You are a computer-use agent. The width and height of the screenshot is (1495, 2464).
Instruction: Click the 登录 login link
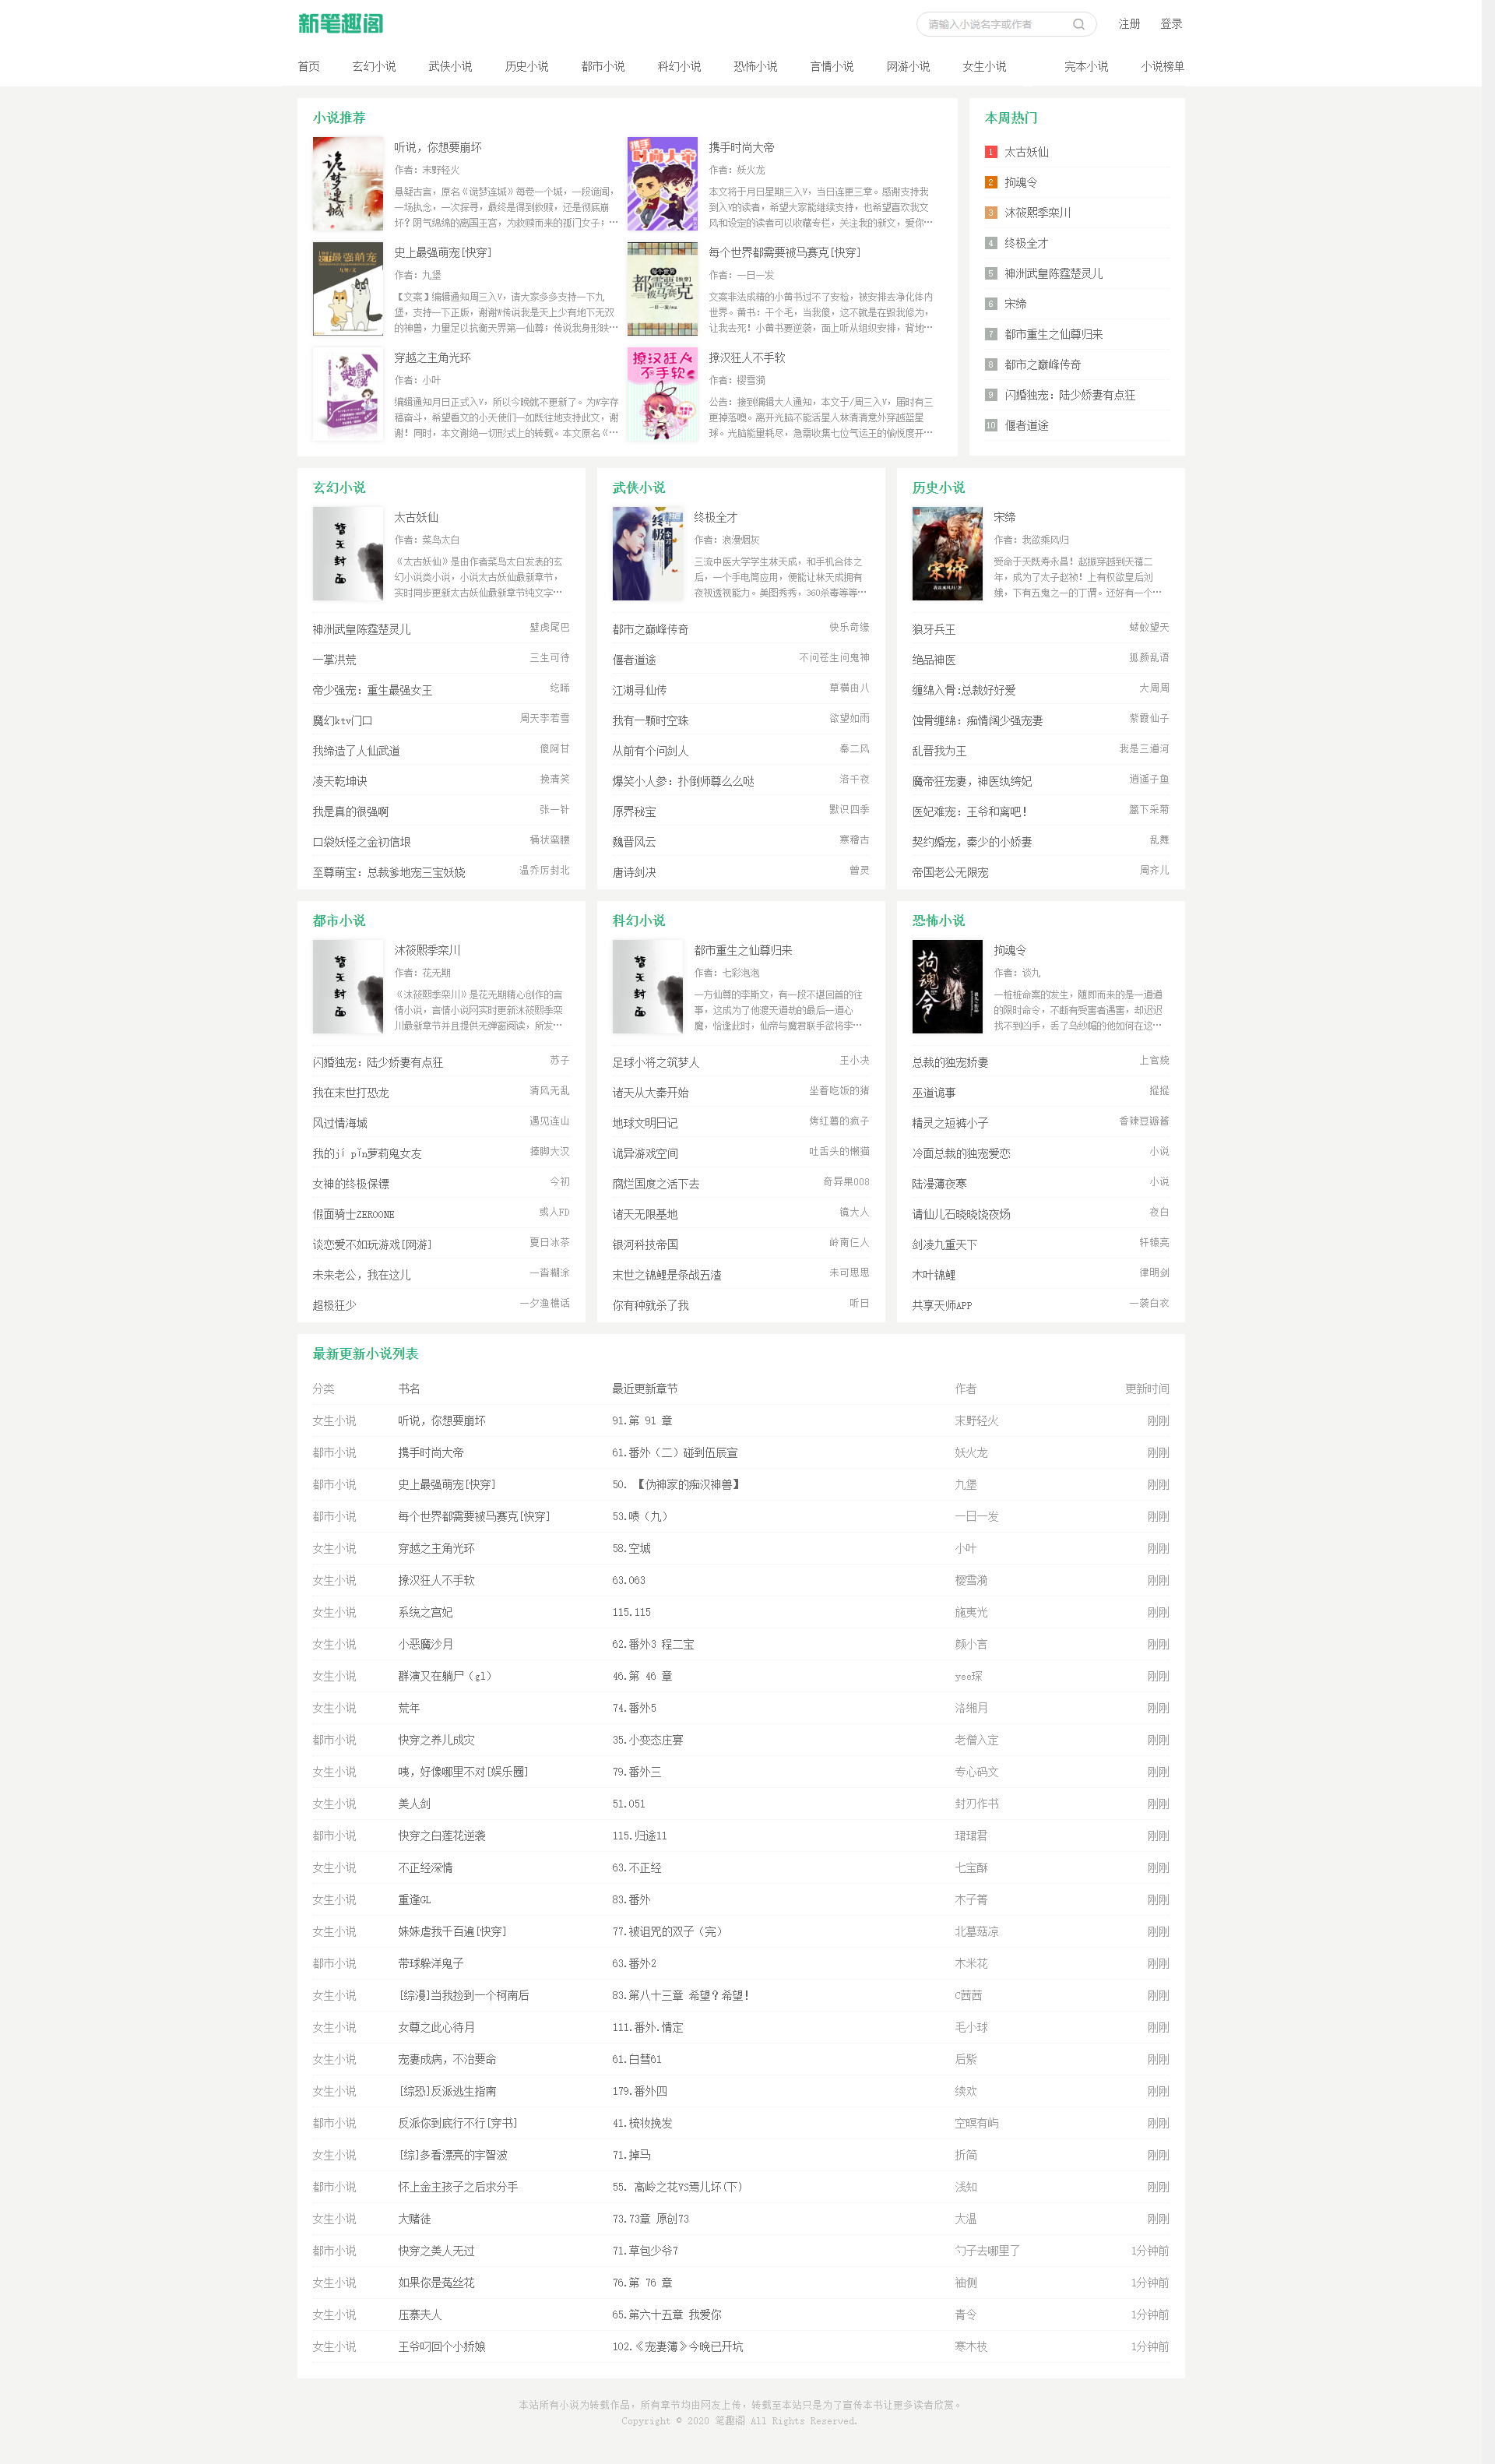(x=1171, y=24)
